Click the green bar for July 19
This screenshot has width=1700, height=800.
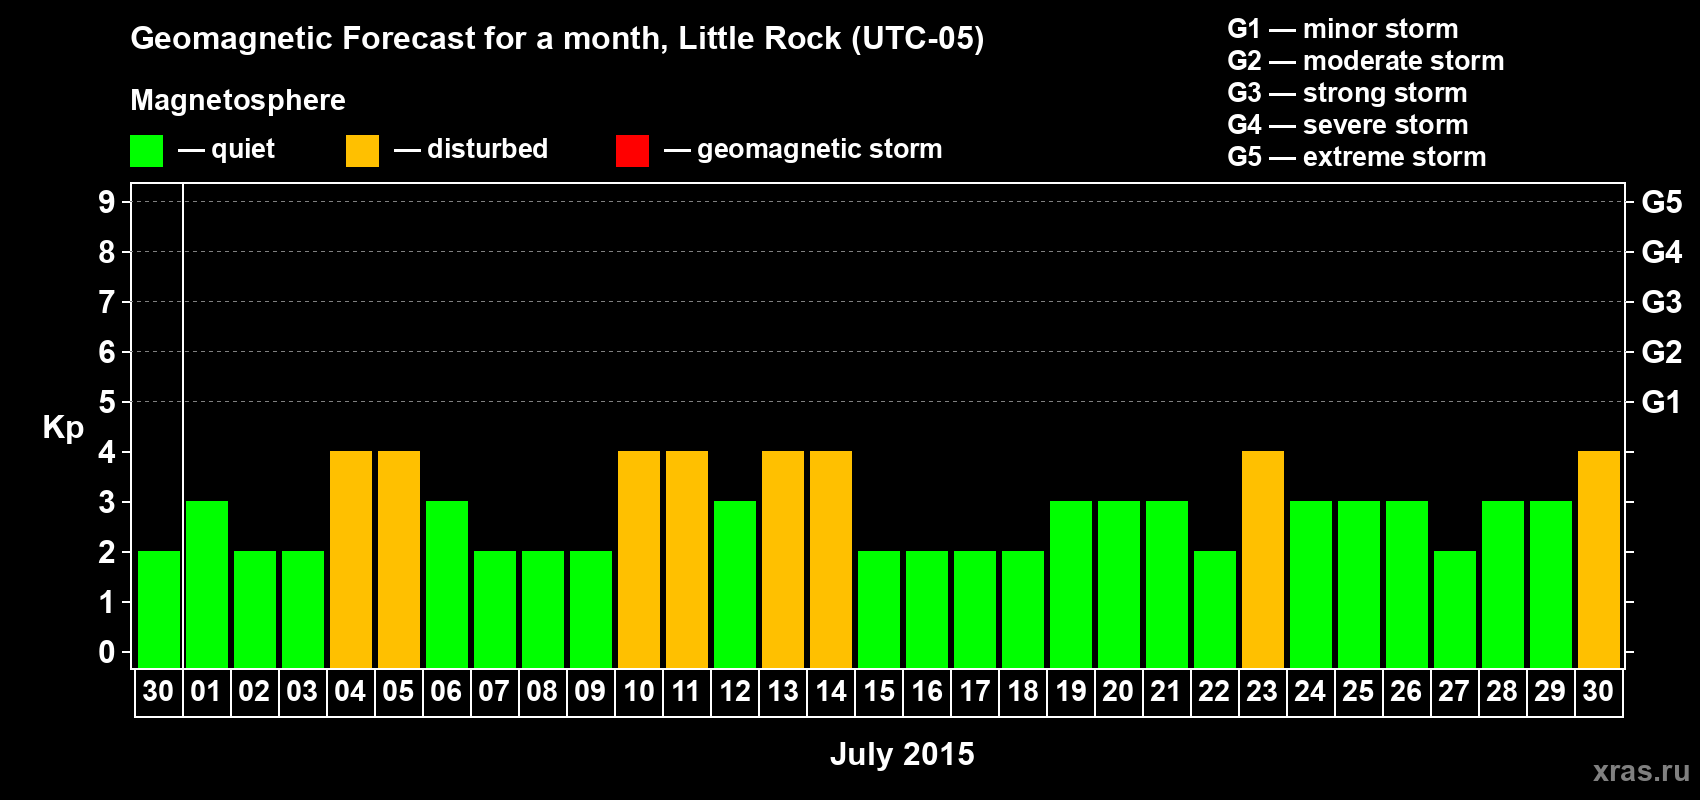click(1071, 584)
